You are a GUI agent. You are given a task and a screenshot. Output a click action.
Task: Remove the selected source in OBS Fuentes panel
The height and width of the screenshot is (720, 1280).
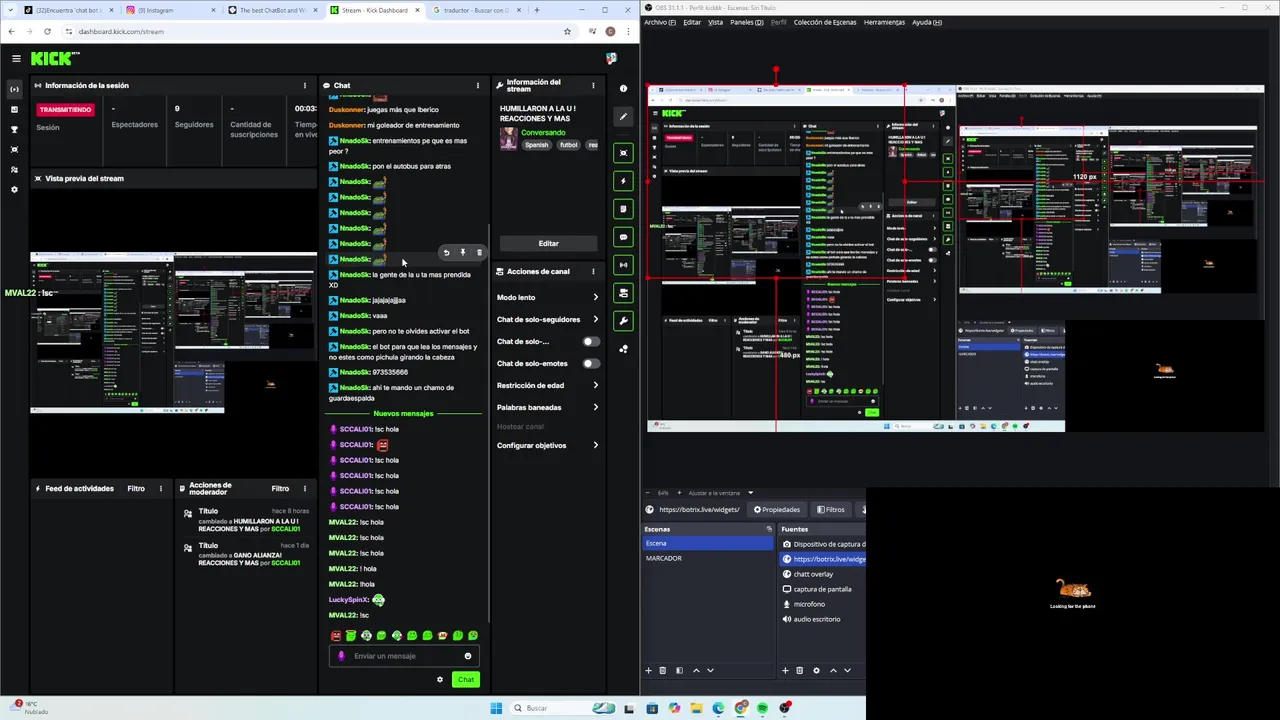pos(799,670)
